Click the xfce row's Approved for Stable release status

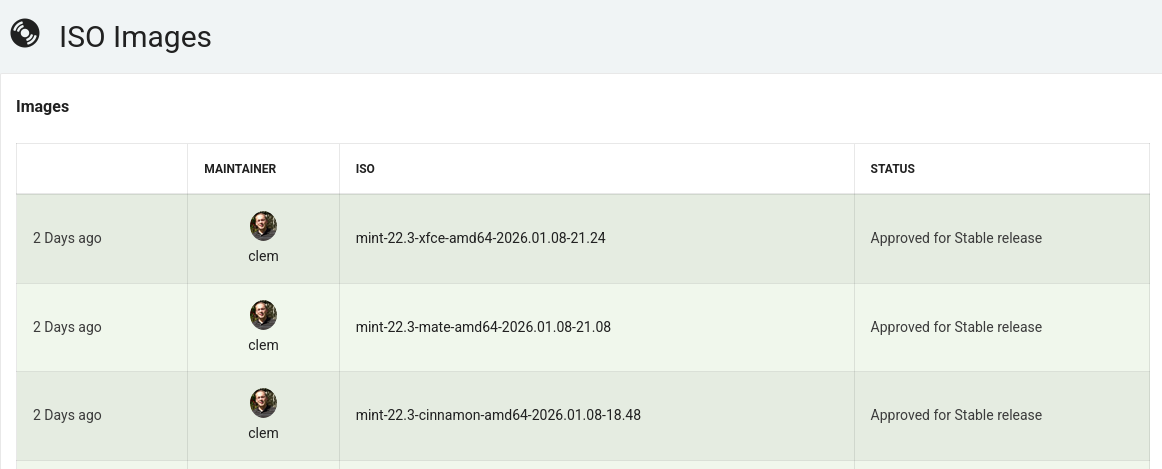pos(956,238)
